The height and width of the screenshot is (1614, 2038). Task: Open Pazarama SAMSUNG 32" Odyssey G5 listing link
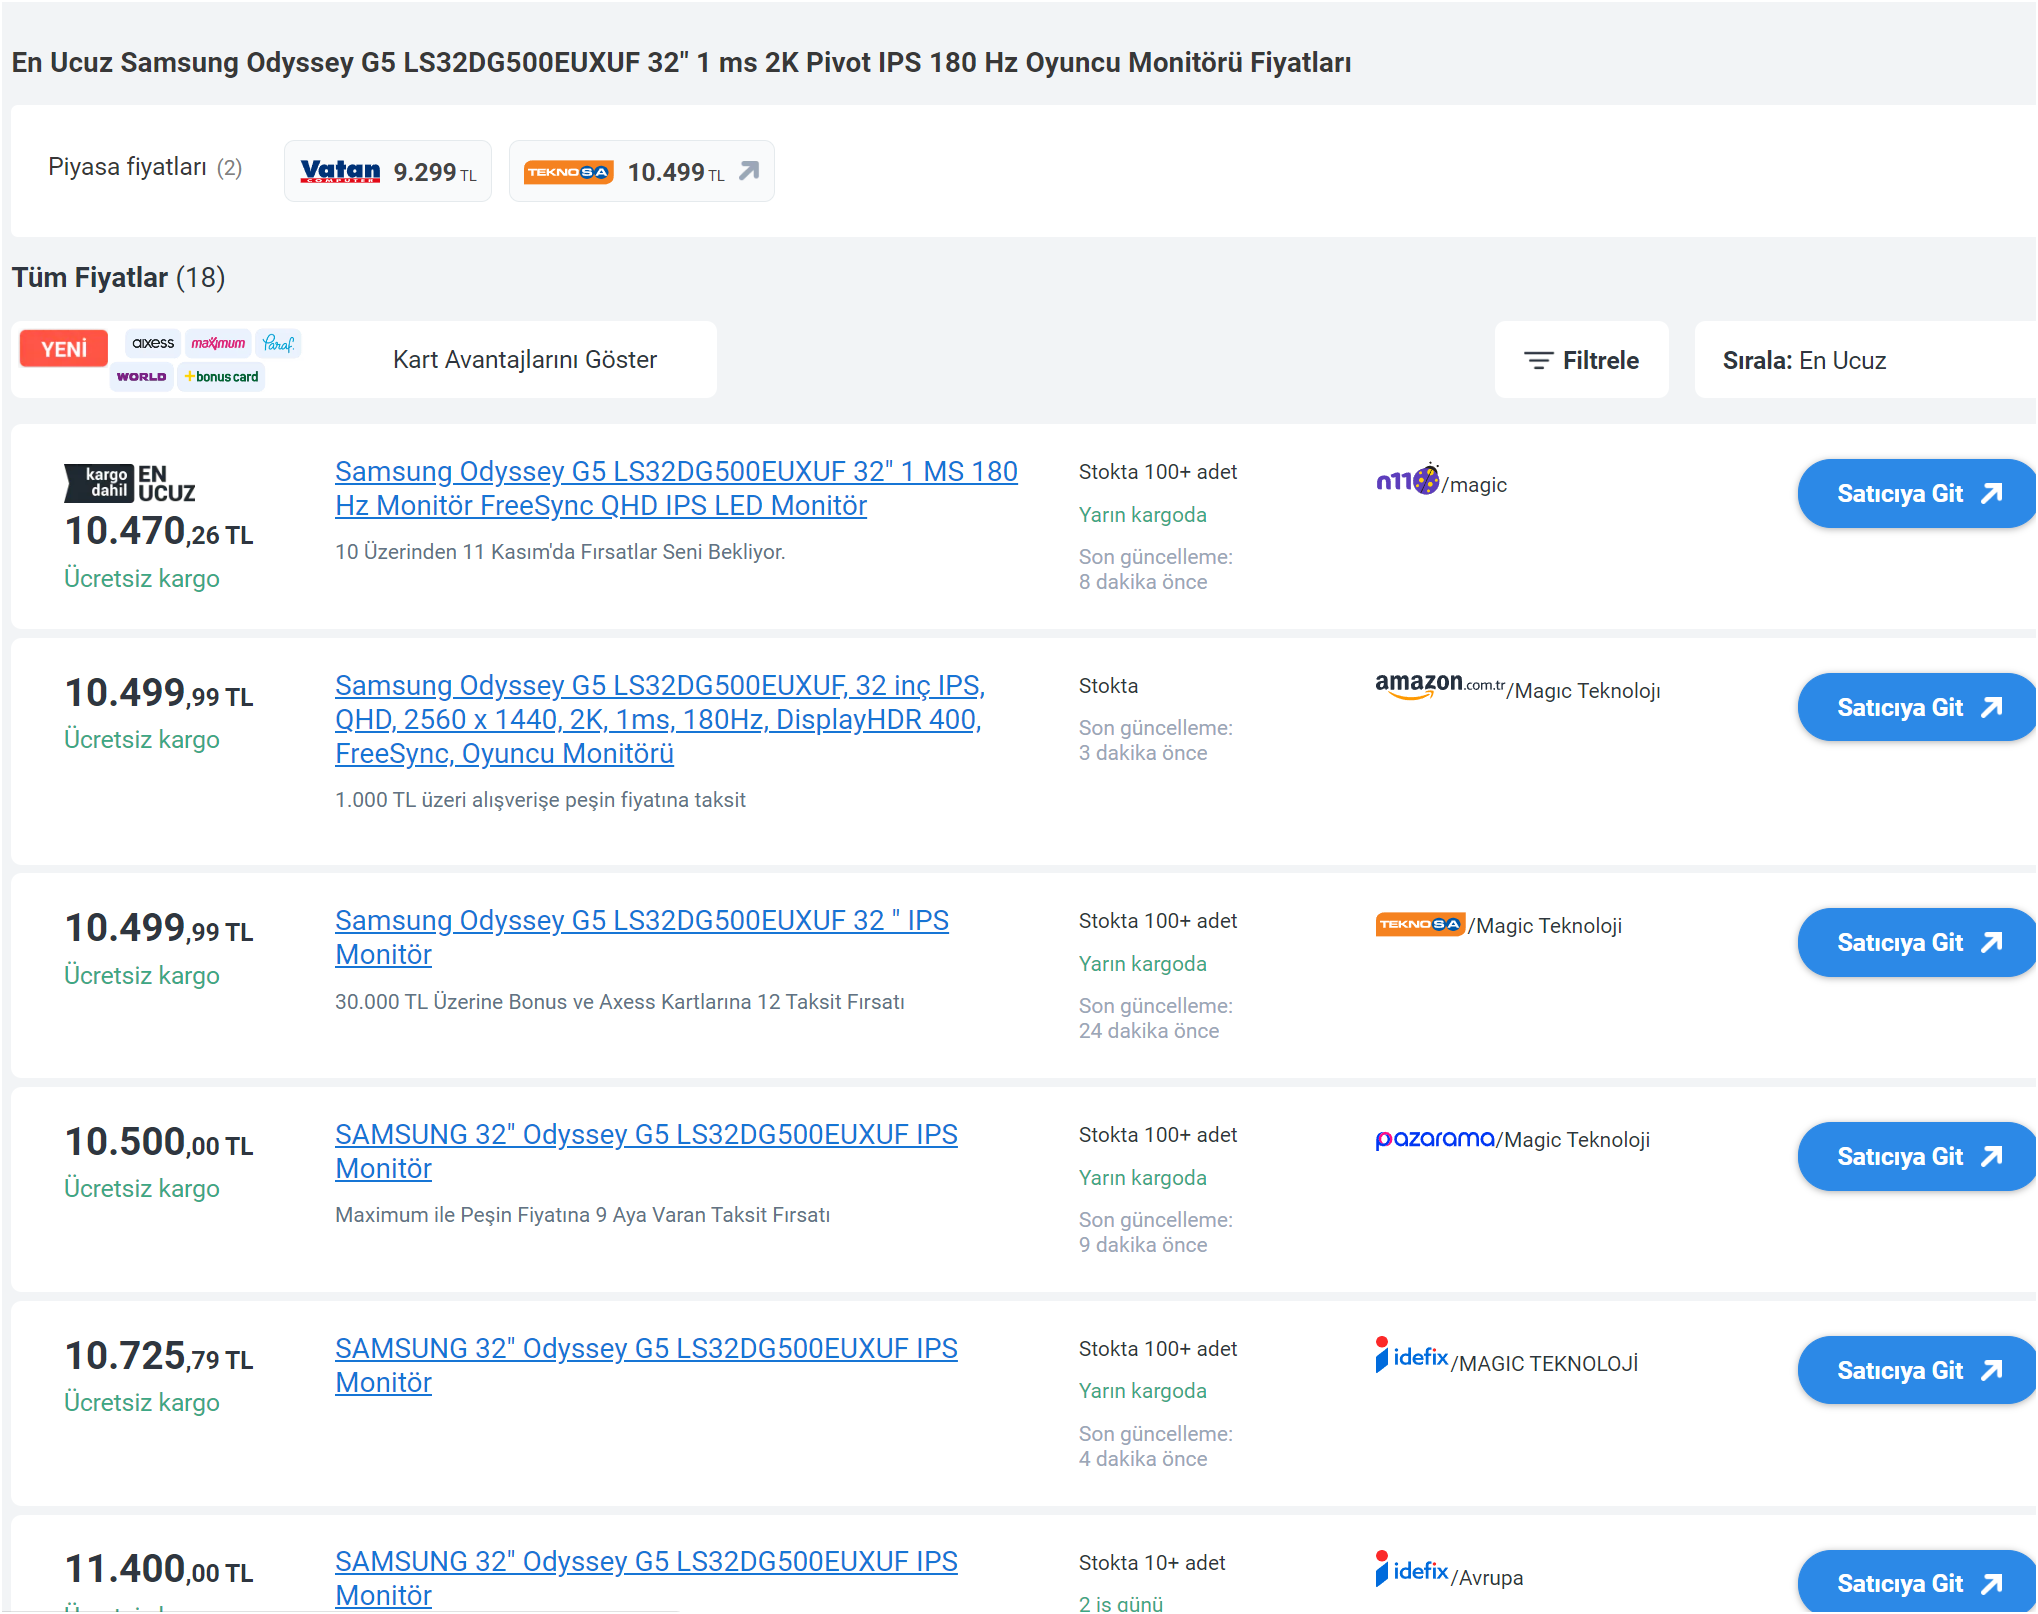[x=646, y=1151]
